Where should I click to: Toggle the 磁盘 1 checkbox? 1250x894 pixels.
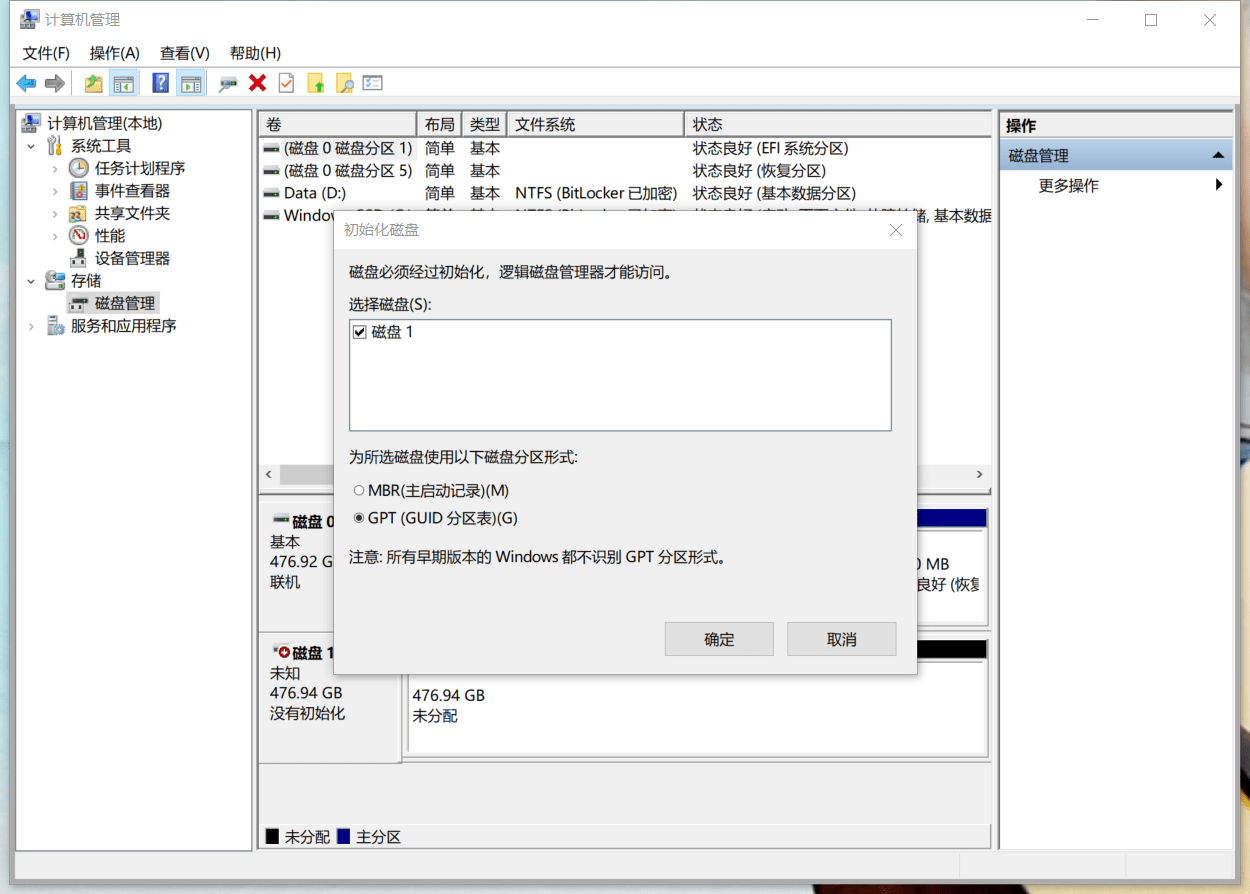tap(360, 332)
